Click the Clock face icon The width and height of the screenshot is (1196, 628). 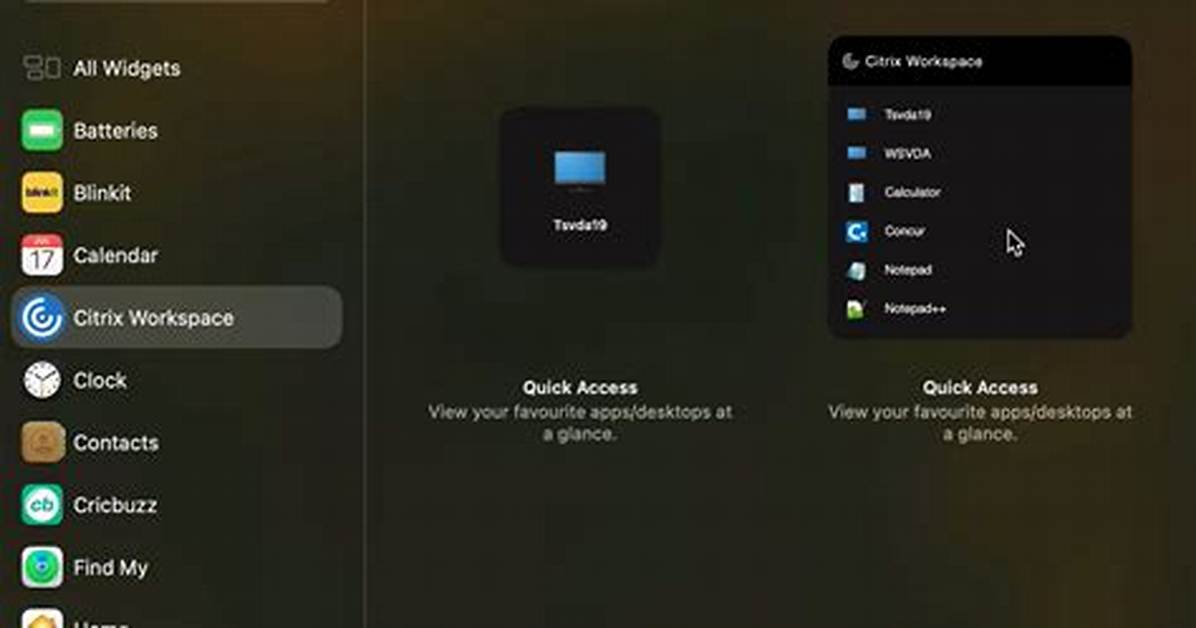tap(42, 380)
